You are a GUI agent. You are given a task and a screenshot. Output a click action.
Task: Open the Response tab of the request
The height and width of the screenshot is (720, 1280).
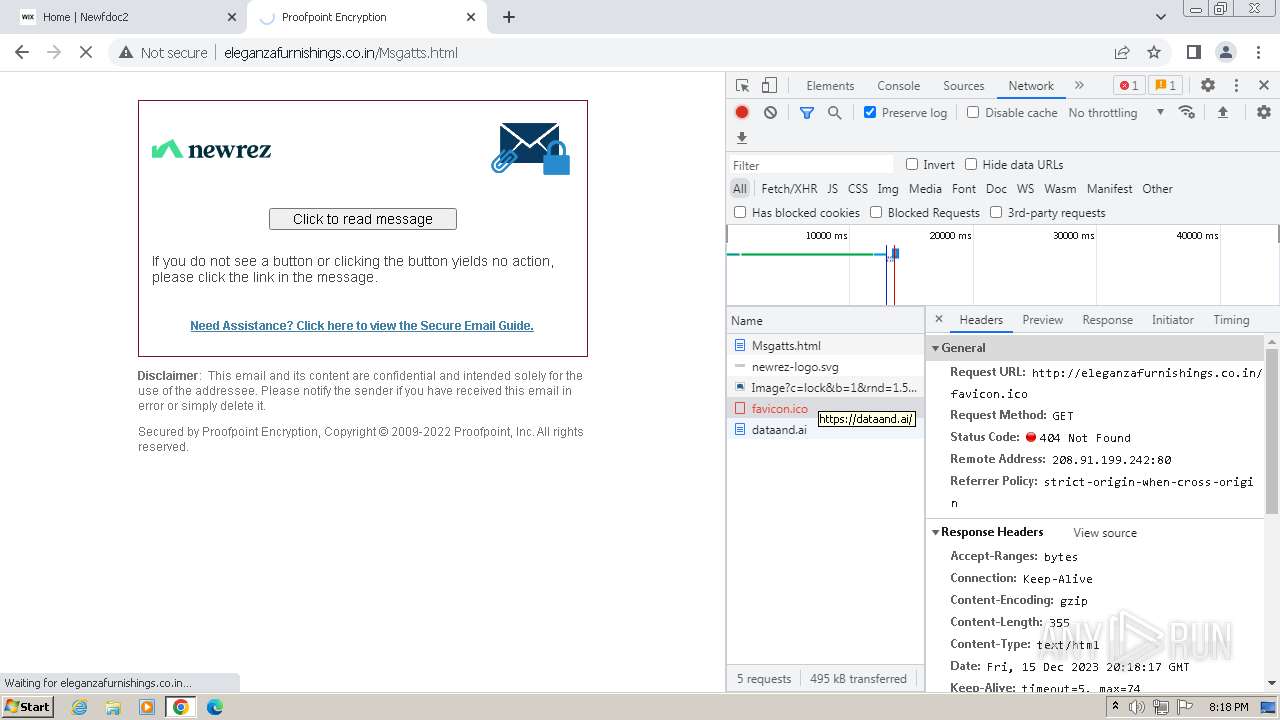pyautogui.click(x=1107, y=320)
